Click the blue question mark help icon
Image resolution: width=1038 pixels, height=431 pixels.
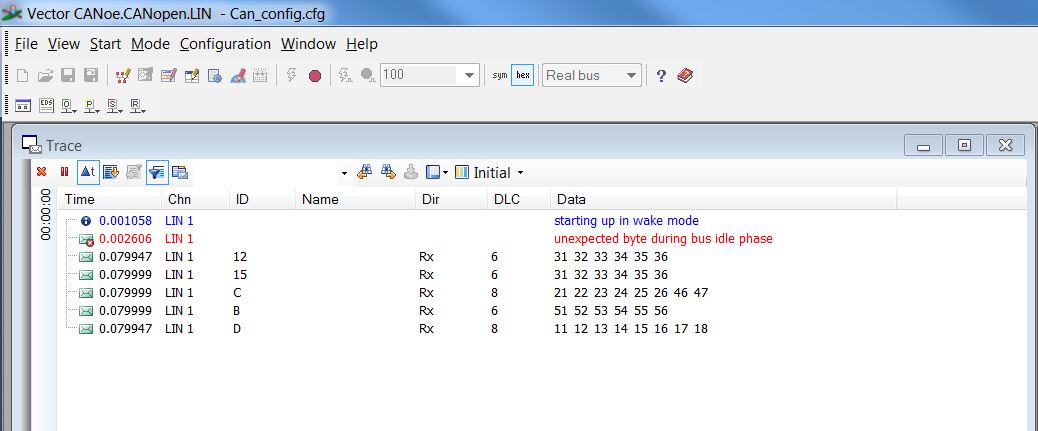pyautogui.click(x=661, y=75)
